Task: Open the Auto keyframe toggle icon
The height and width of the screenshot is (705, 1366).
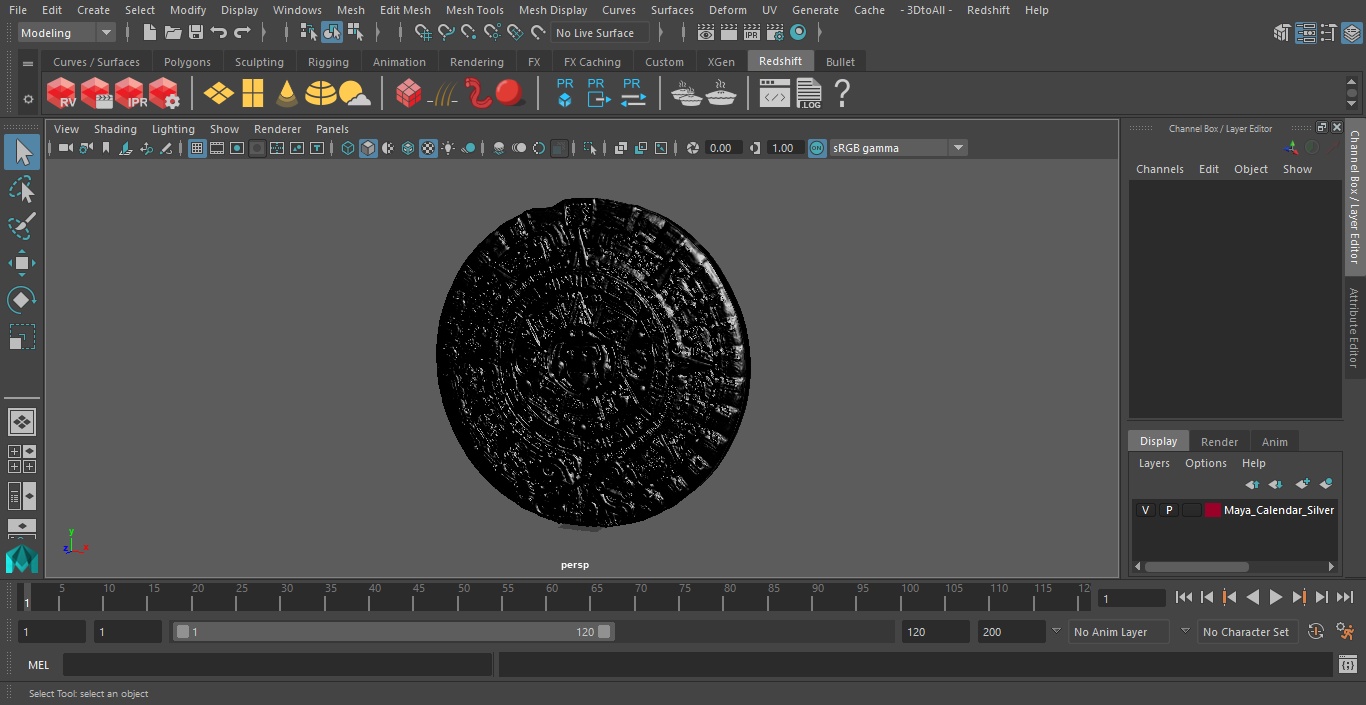Action: 1316,632
